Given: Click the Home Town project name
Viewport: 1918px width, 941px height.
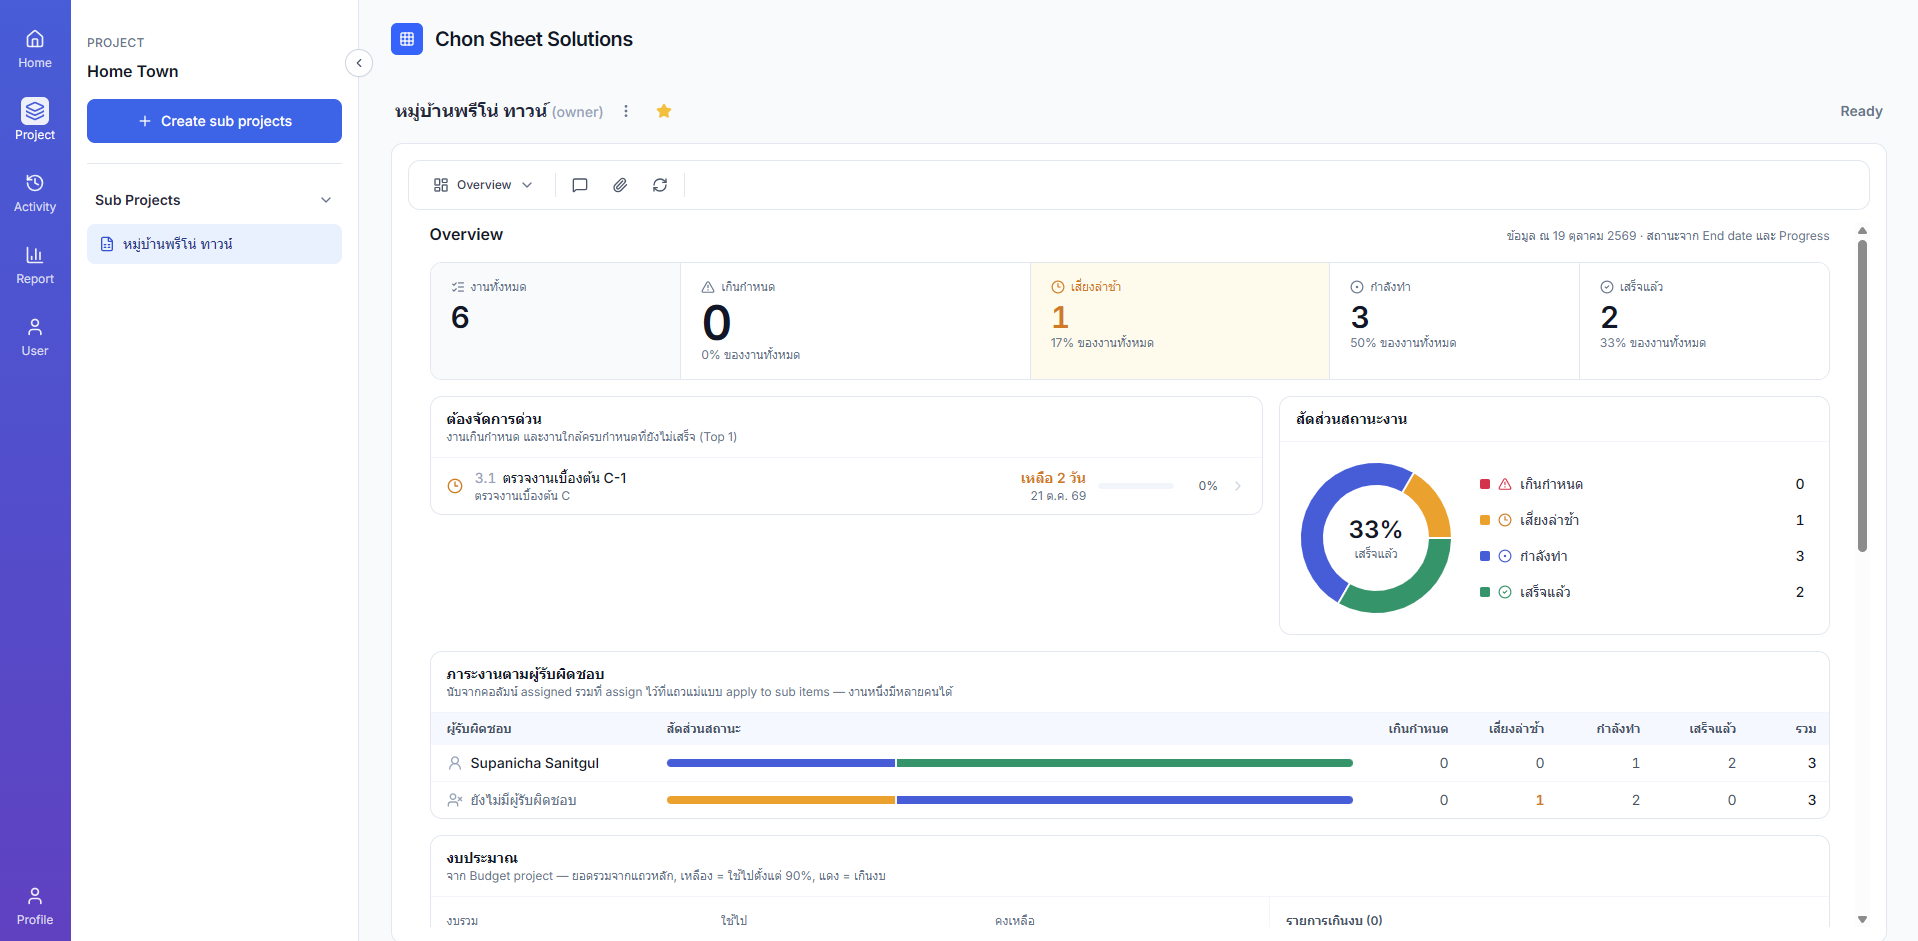Looking at the screenshot, I should [133, 71].
